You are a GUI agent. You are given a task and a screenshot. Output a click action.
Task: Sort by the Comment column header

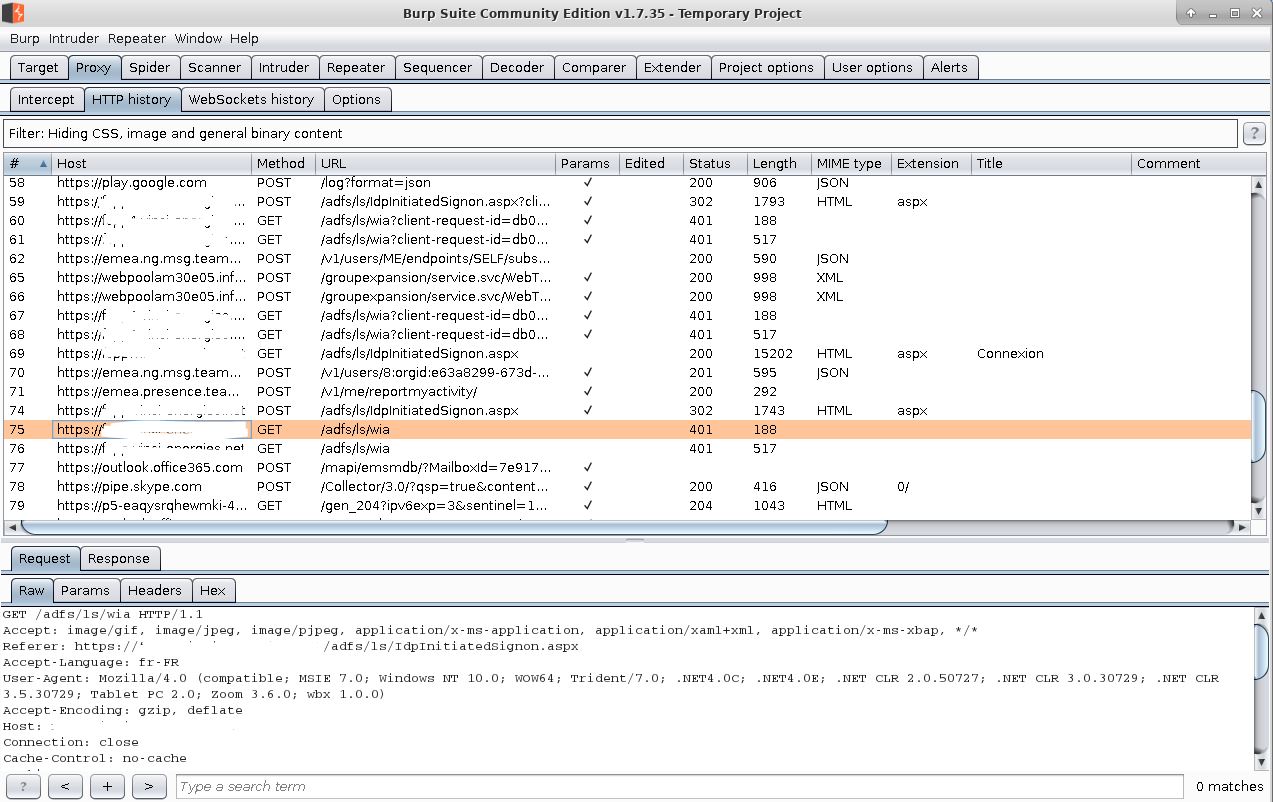[1199, 163]
